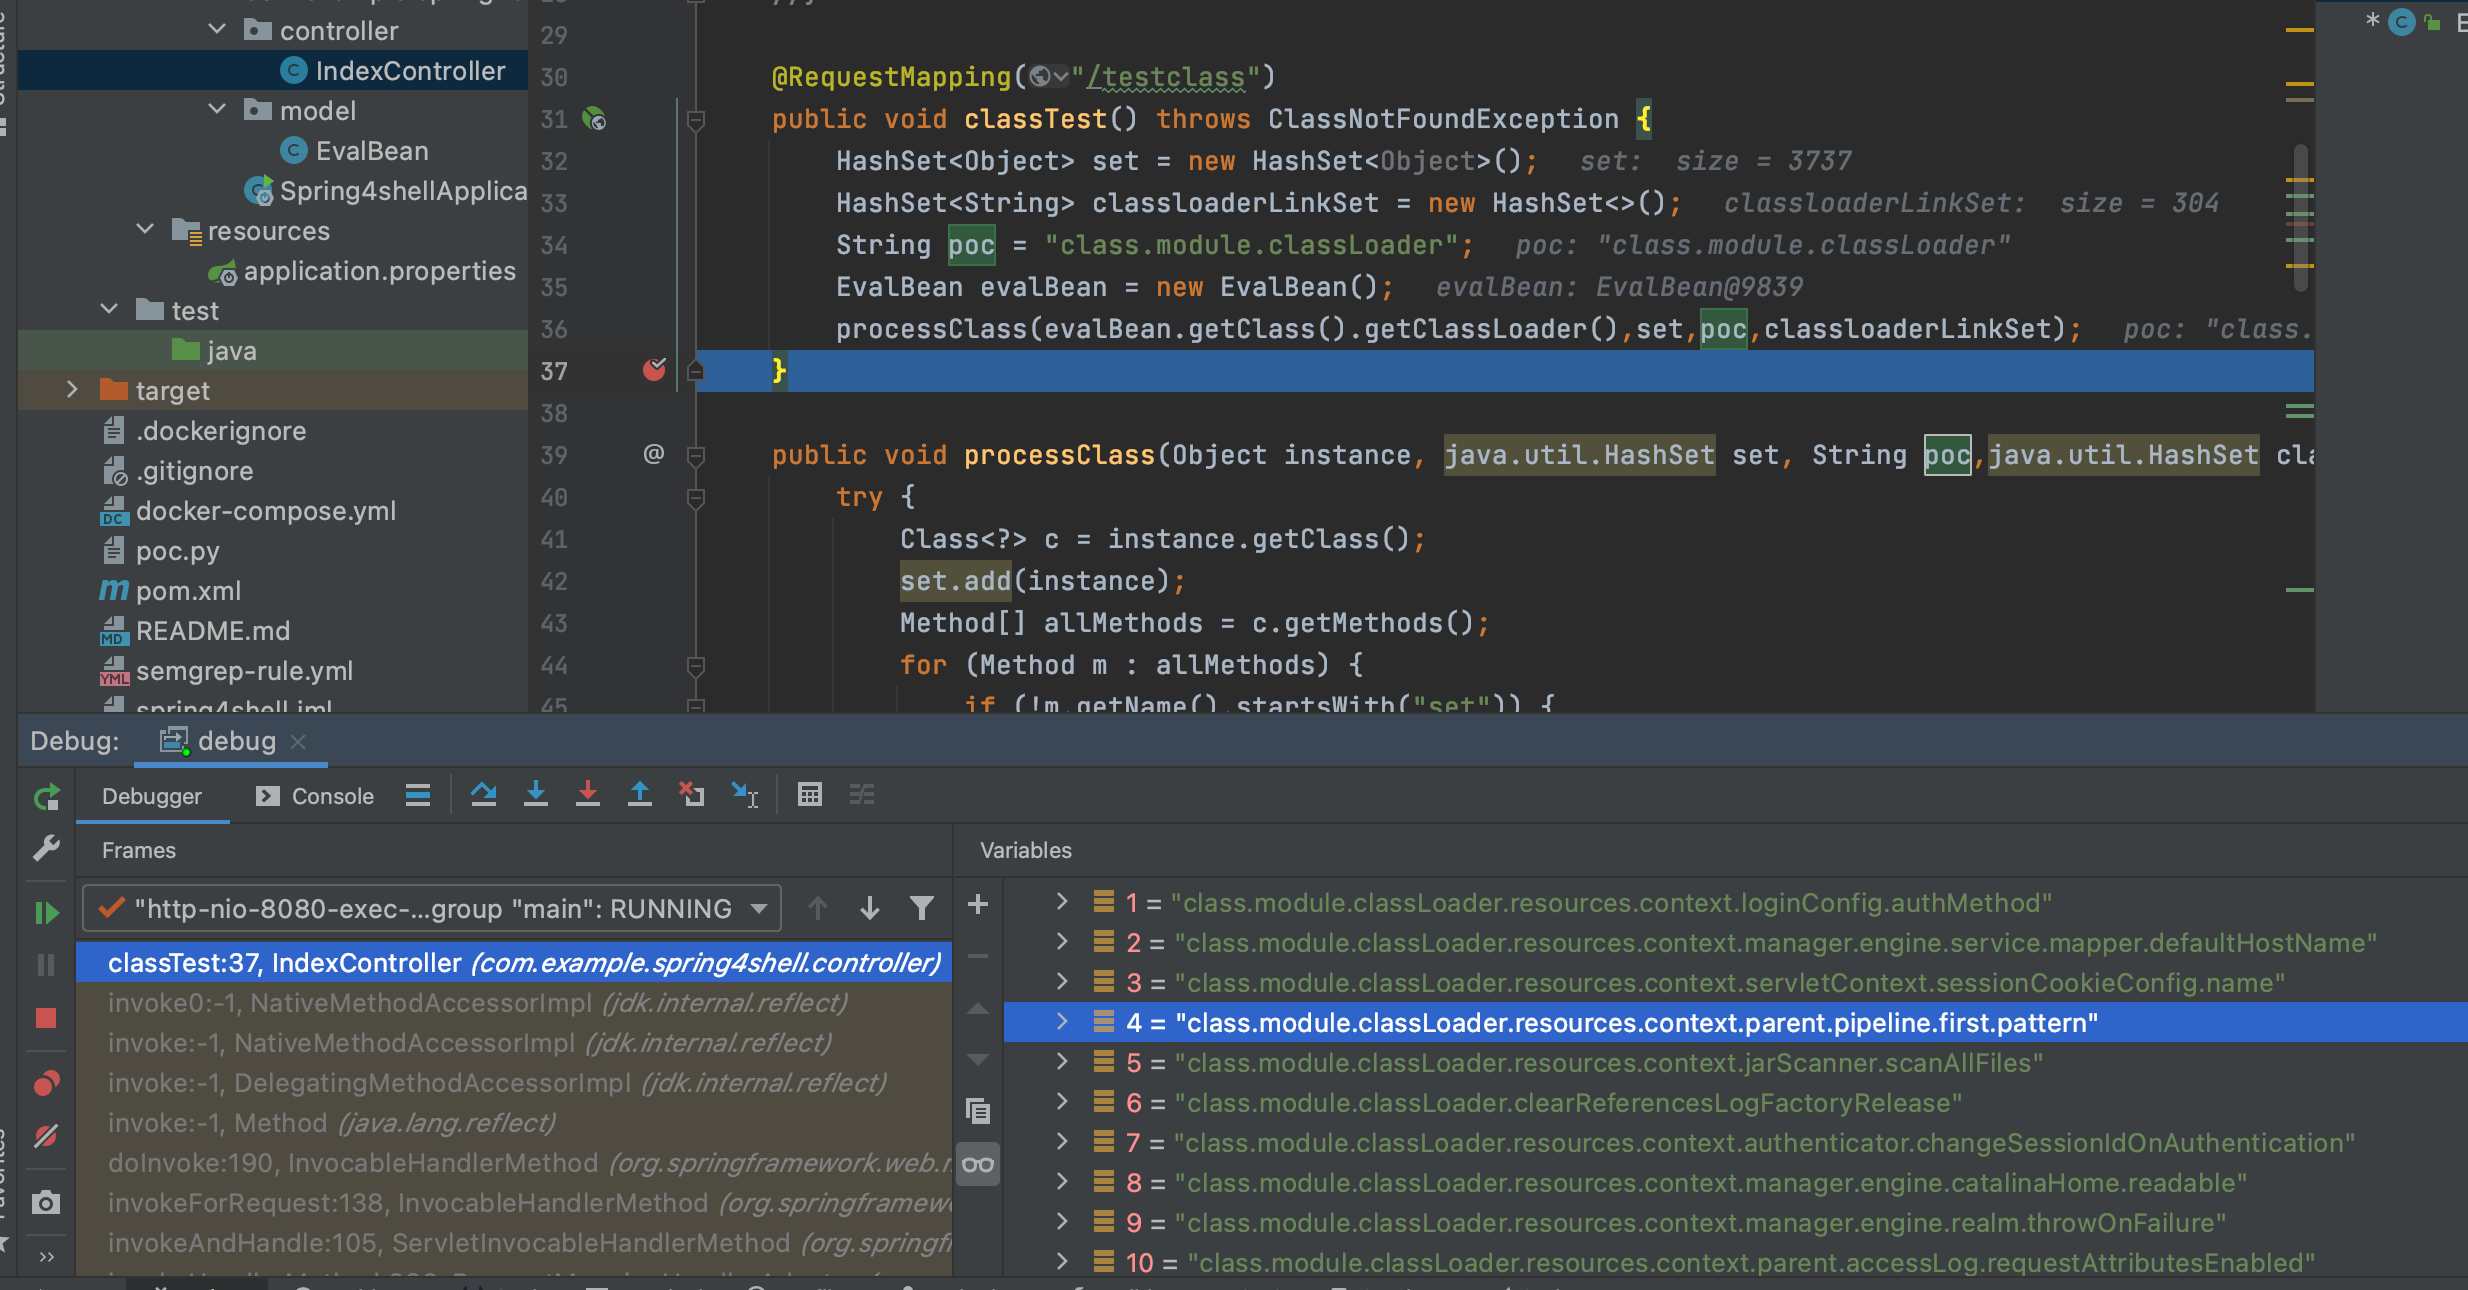Screen dimensions: 2468x1290
Task: Select invokeForRequest:138 stack frame
Action: 514,1202
